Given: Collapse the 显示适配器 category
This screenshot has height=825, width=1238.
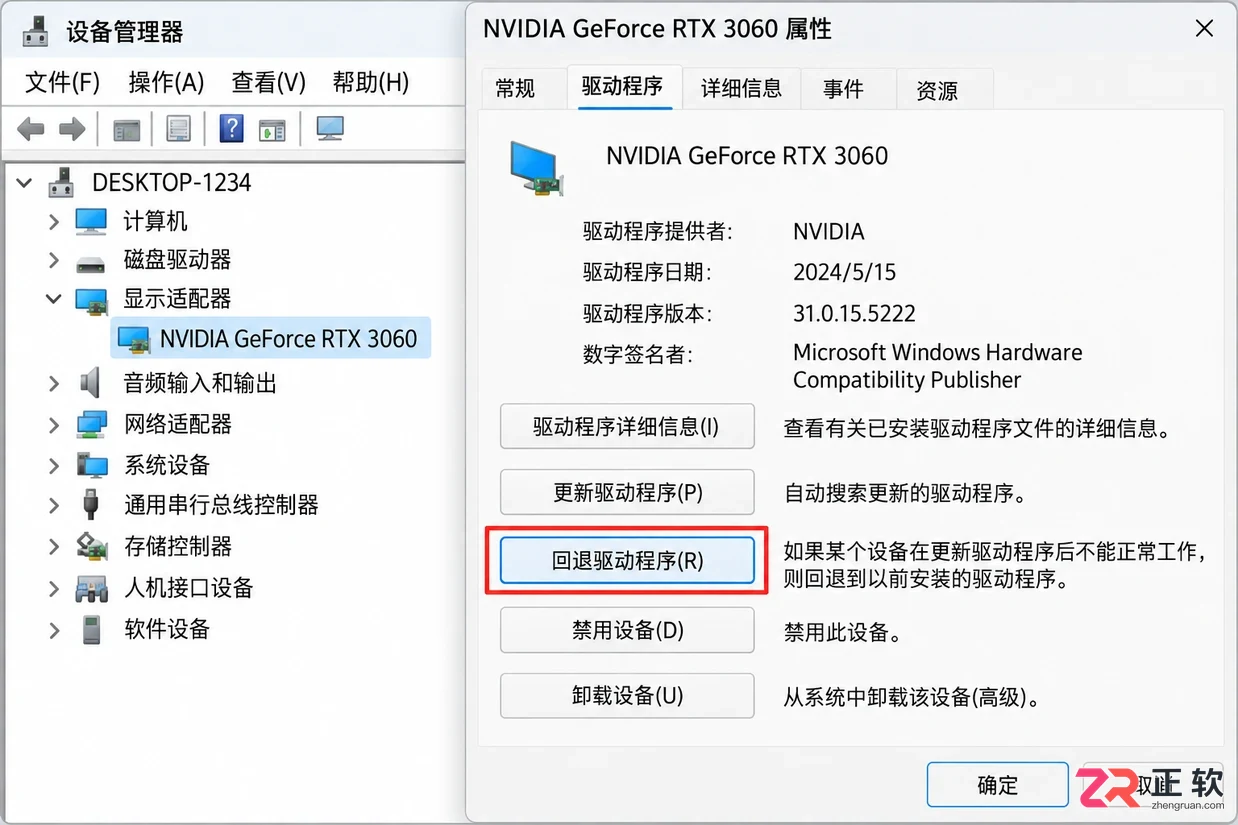Looking at the screenshot, I should [x=54, y=299].
